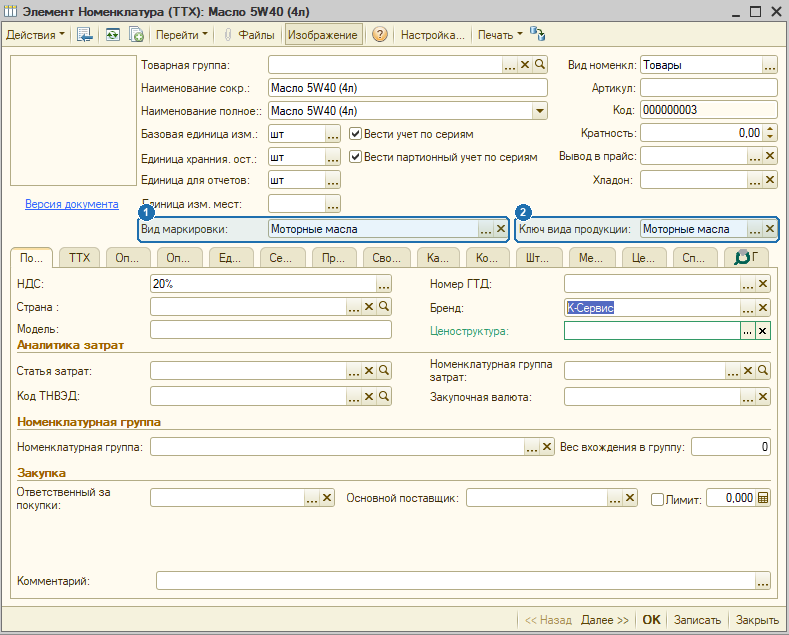Open selection for Вид номенкл. Товары
Image resolution: width=789 pixels, height=635 pixels.
coord(769,65)
